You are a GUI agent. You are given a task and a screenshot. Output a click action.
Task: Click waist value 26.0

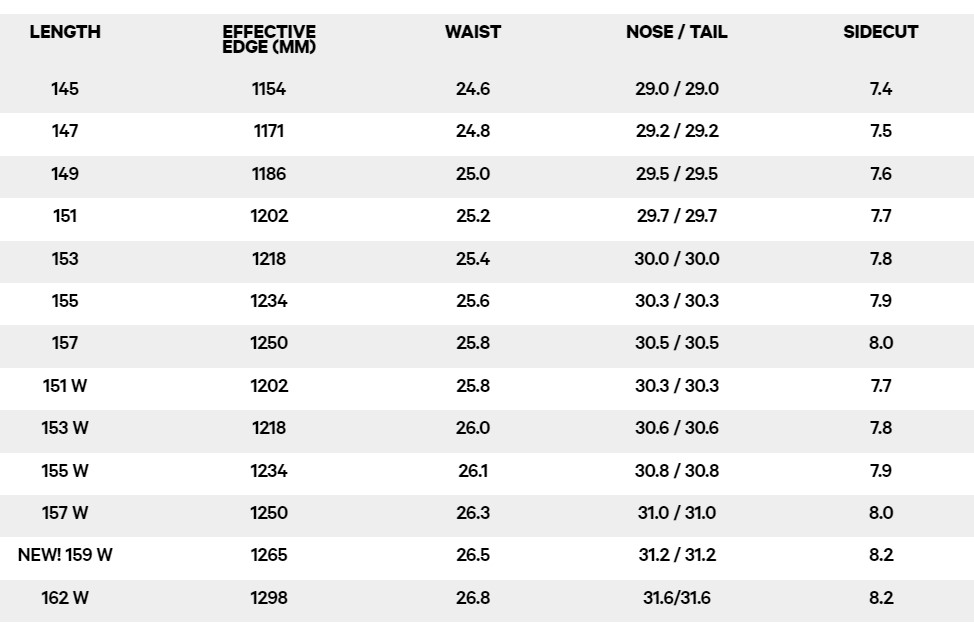473,428
